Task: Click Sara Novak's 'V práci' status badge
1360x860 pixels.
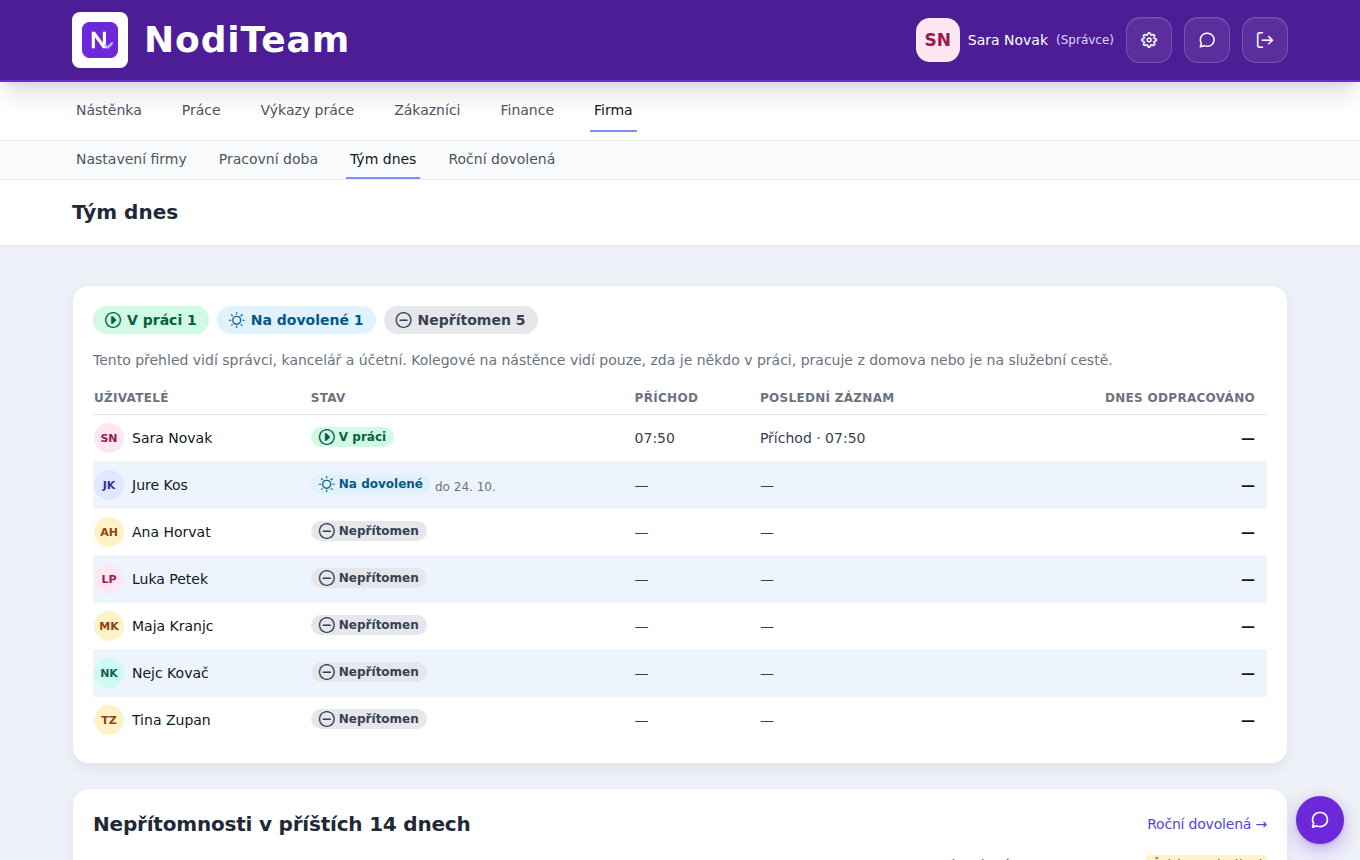Action: tap(352, 437)
